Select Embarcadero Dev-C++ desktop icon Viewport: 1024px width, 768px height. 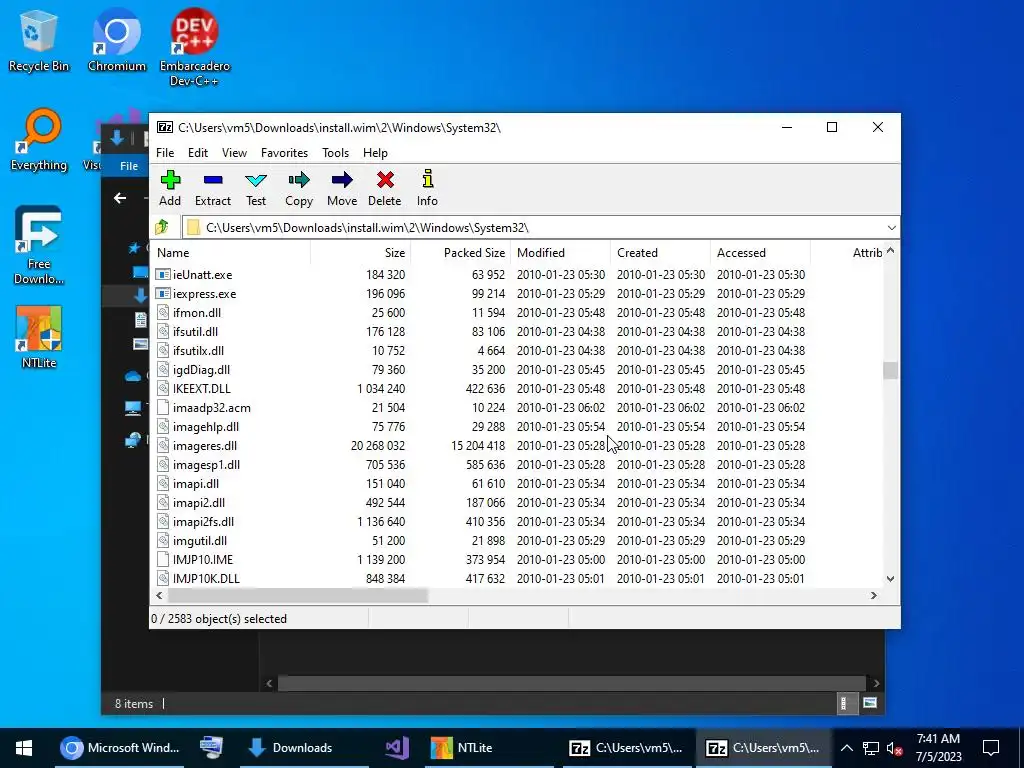click(x=195, y=47)
